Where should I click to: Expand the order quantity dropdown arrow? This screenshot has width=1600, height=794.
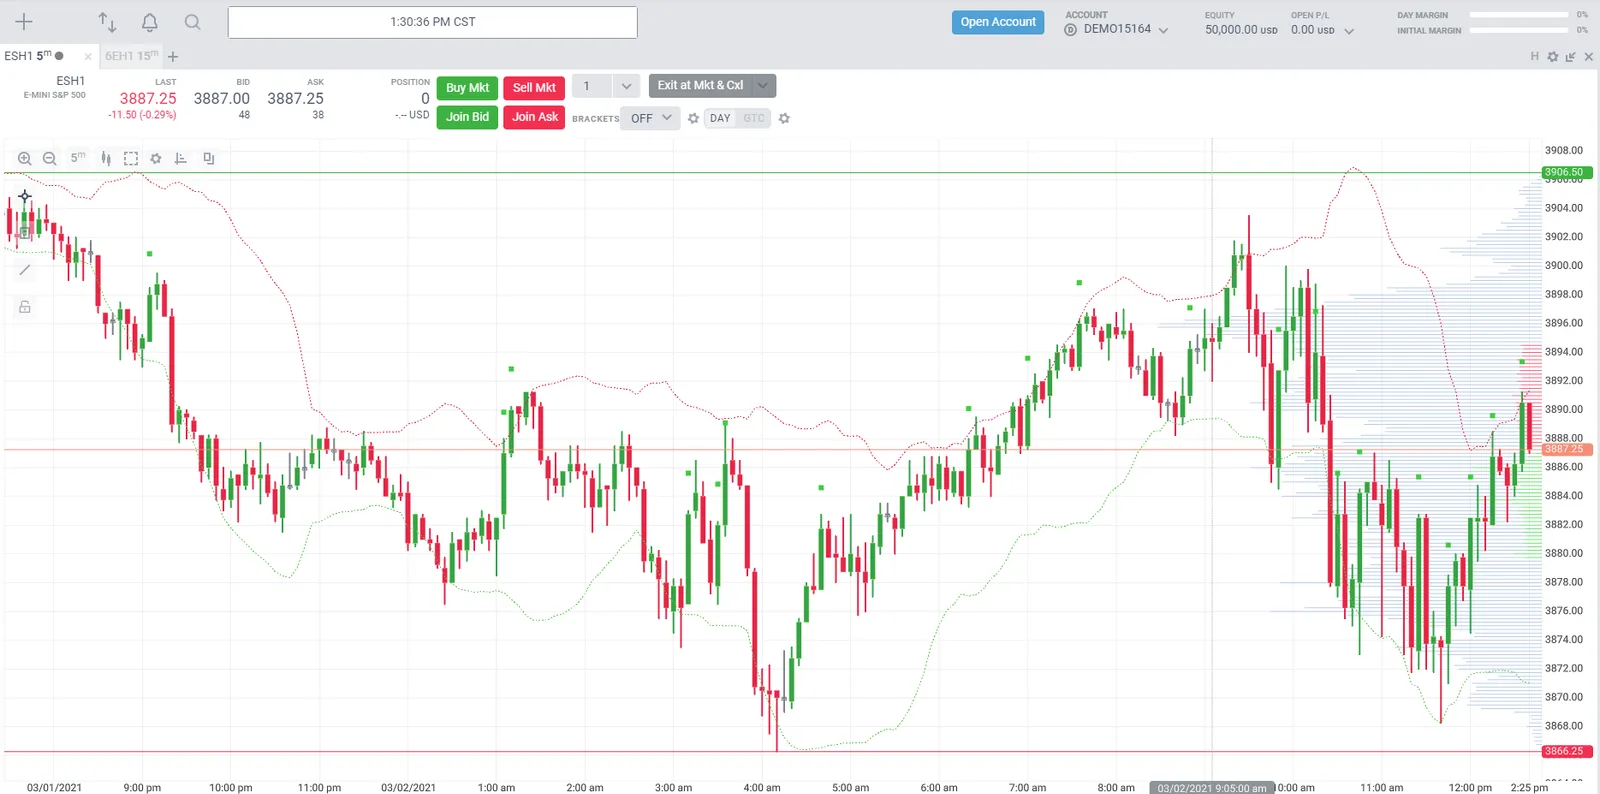tap(626, 86)
